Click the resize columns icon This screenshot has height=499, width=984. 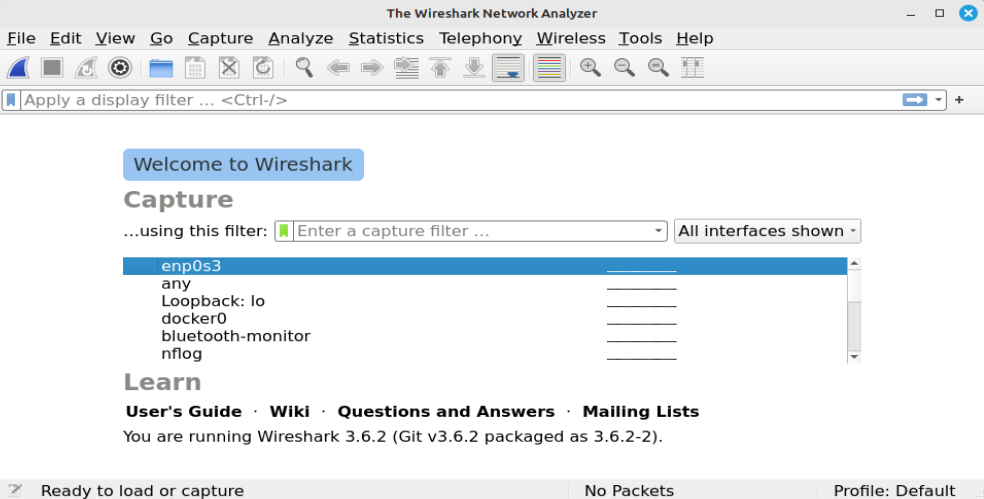(x=692, y=68)
